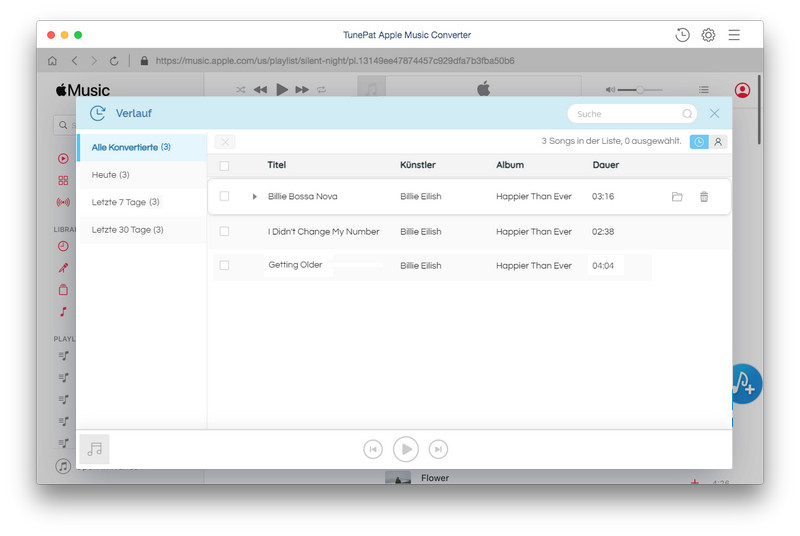The height and width of the screenshot is (536, 800).
Task: Adjust the Apple Music volume slider
Action: click(x=640, y=90)
